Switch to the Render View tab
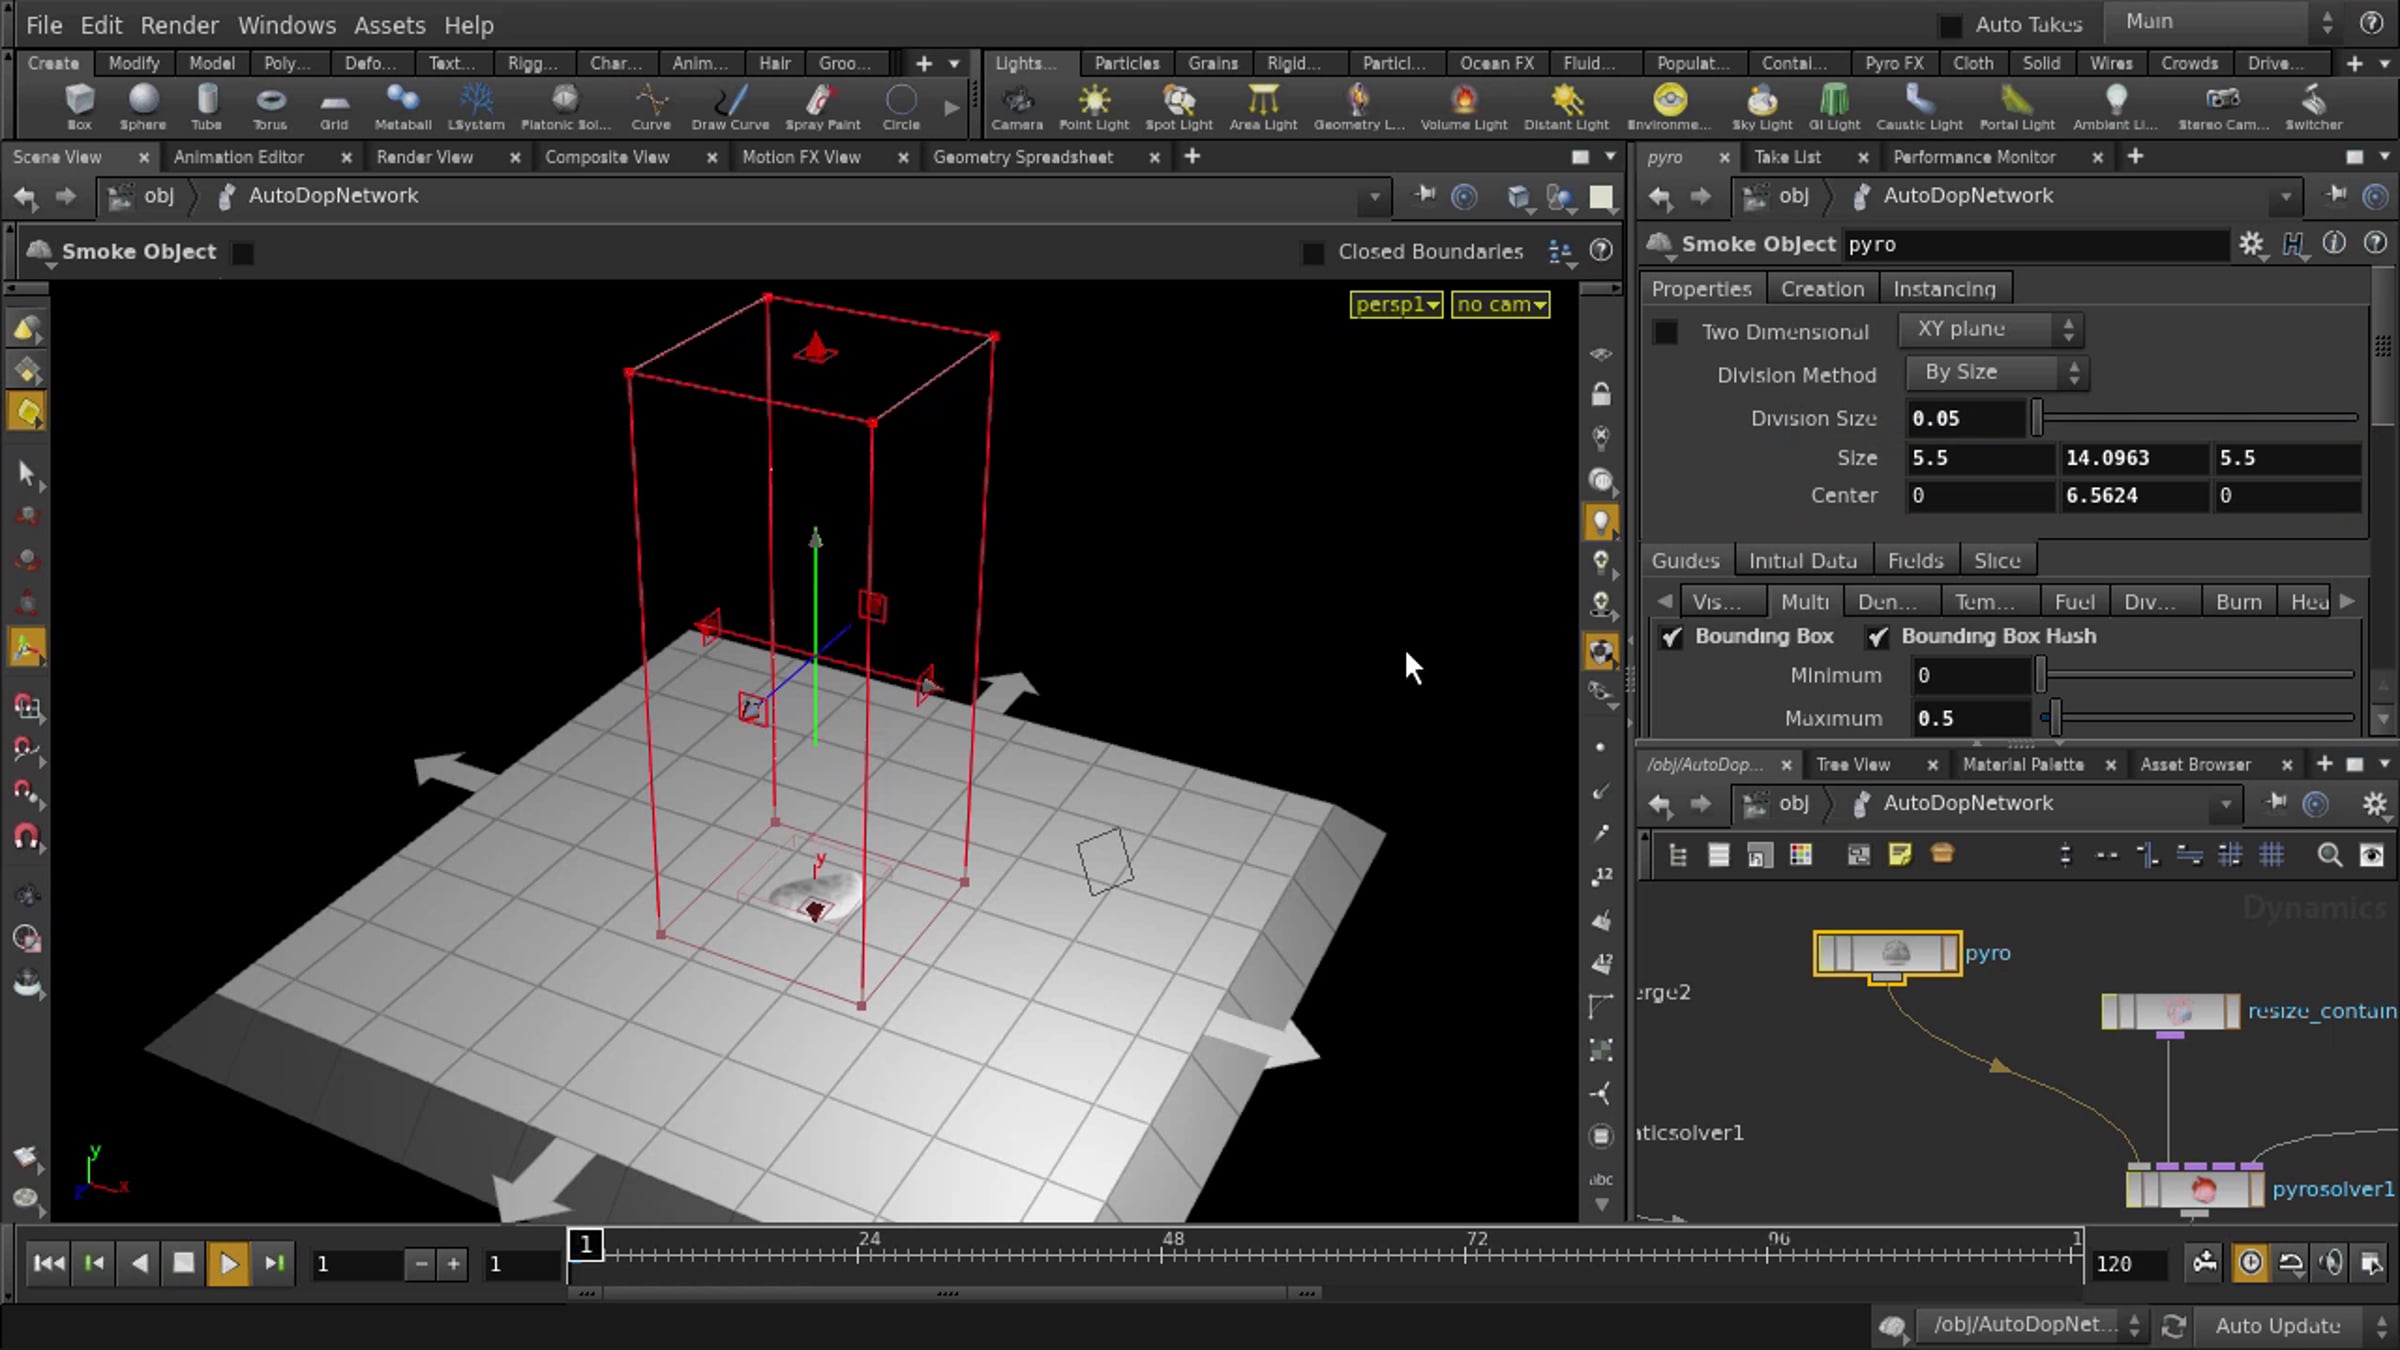 point(425,157)
